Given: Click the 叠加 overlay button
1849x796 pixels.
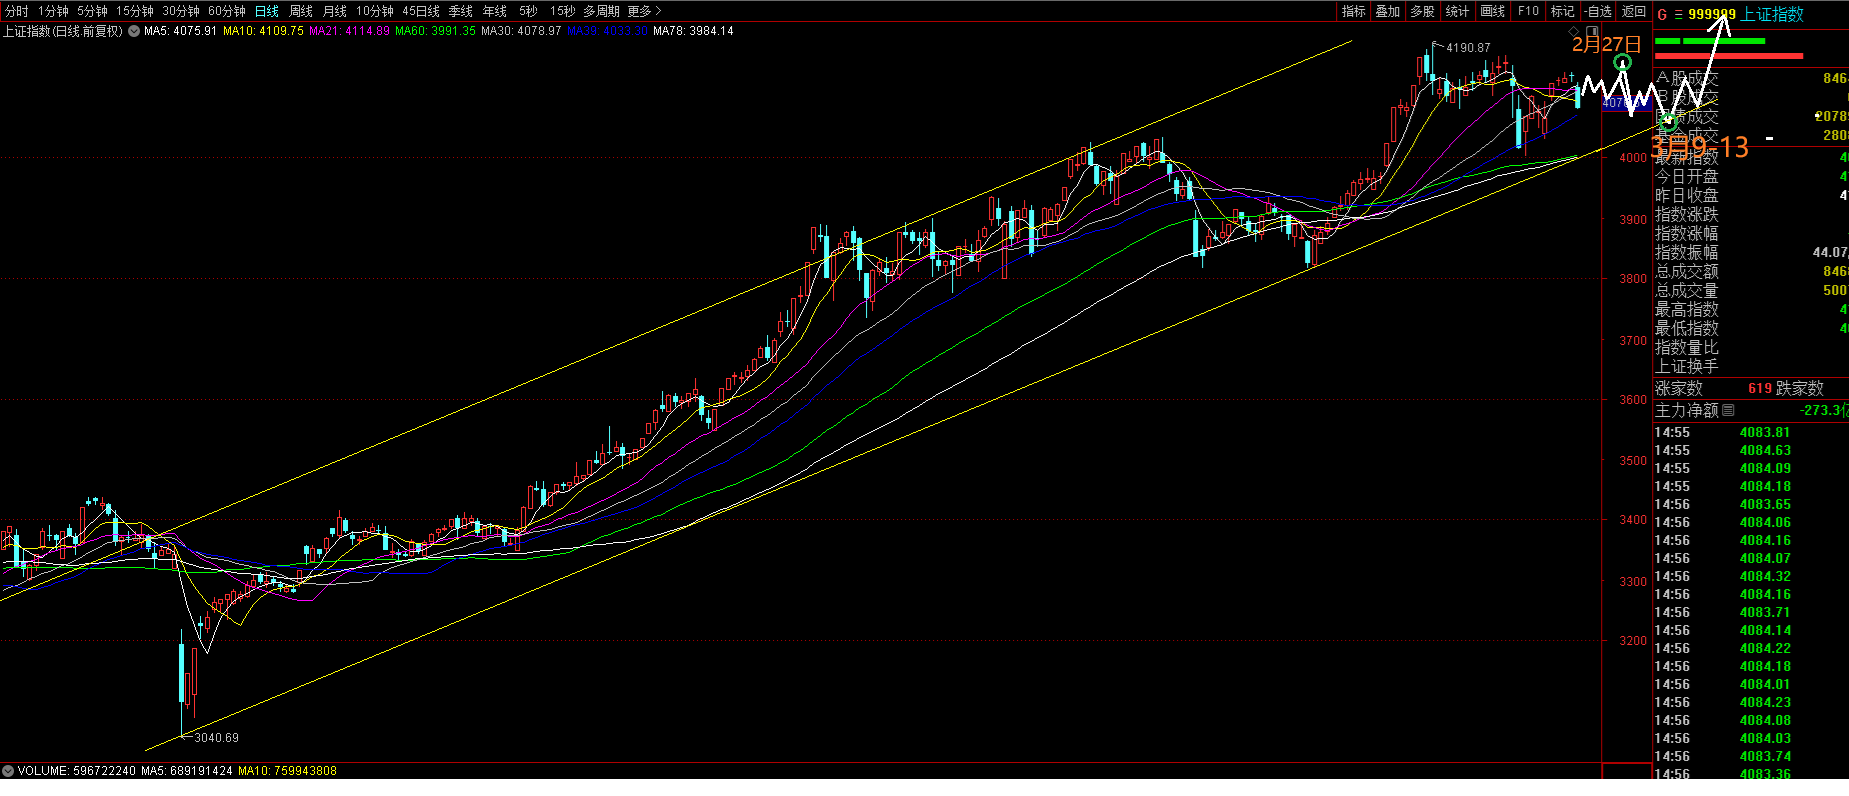Looking at the screenshot, I should [x=1387, y=11].
